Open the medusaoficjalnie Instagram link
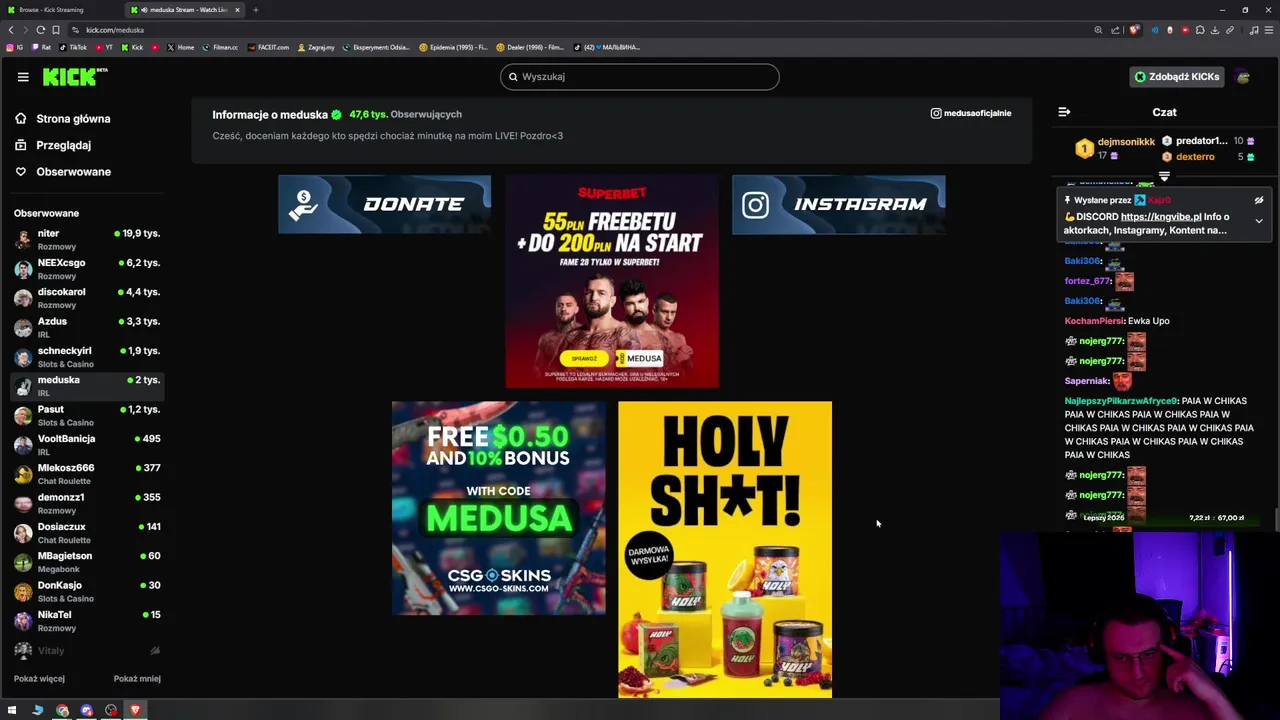 tap(971, 113)
